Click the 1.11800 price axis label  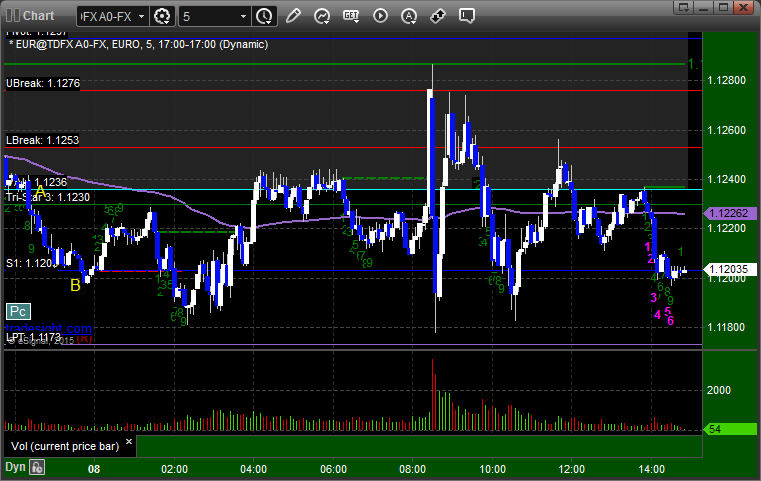point(727,327)
